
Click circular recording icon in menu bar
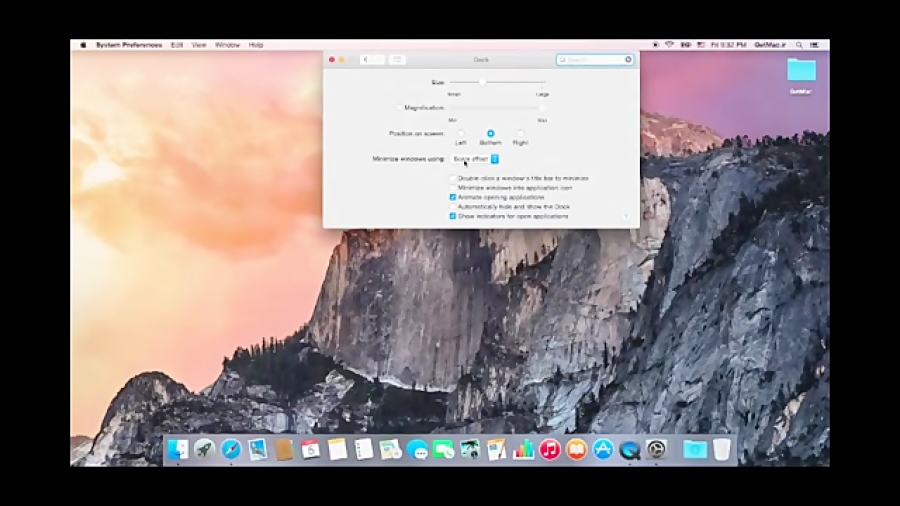[655, 45]
